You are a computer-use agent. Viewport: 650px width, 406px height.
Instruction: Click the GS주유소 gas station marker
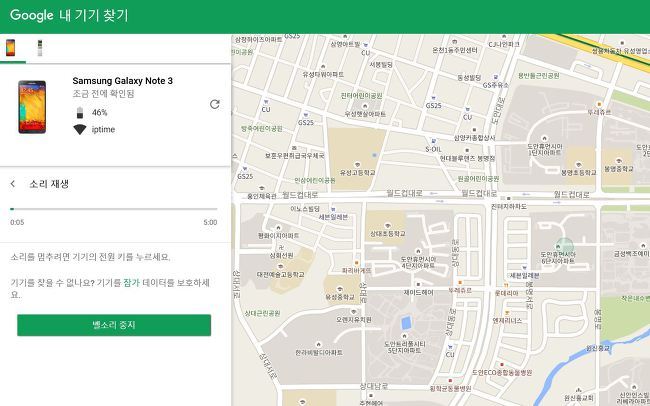(x=496, y=78)
